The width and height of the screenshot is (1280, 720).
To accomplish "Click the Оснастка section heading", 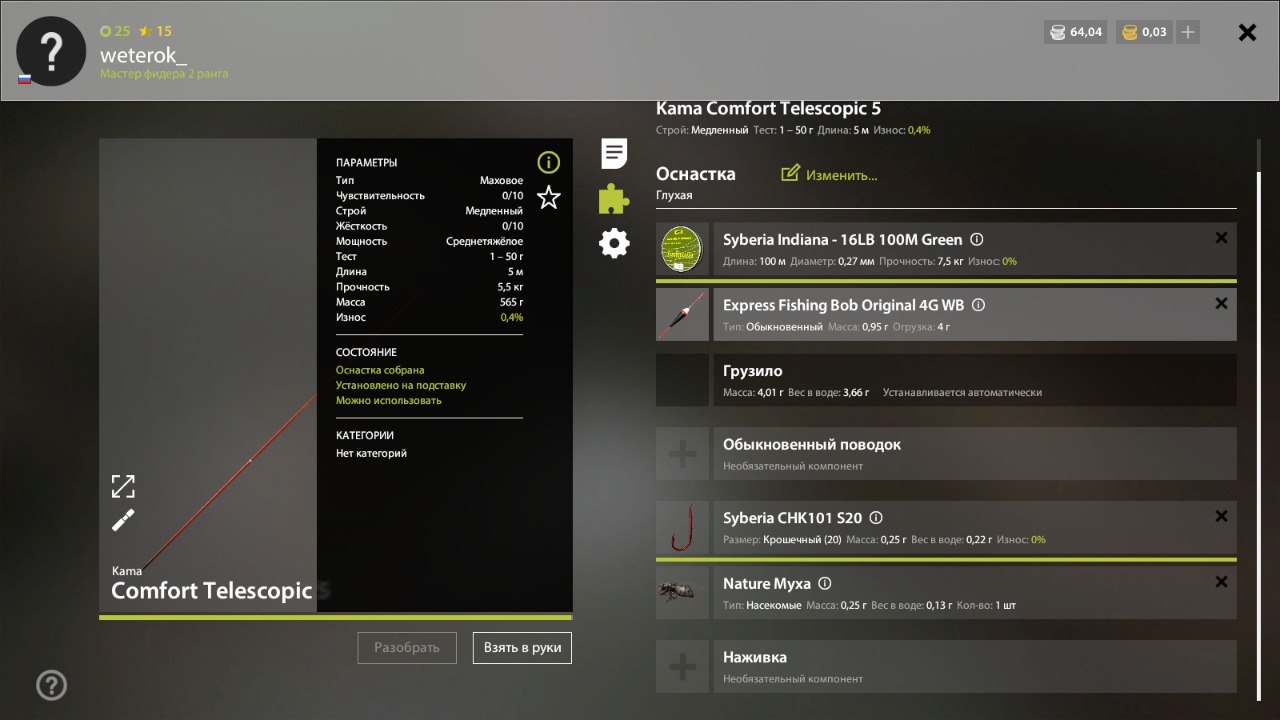I will click(695, 174).
